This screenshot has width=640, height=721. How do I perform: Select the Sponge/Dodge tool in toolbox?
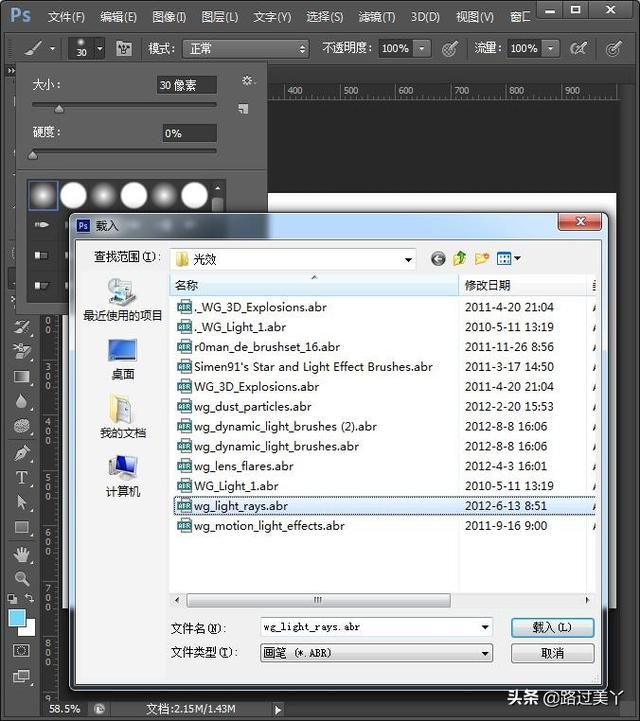point(22,427)
